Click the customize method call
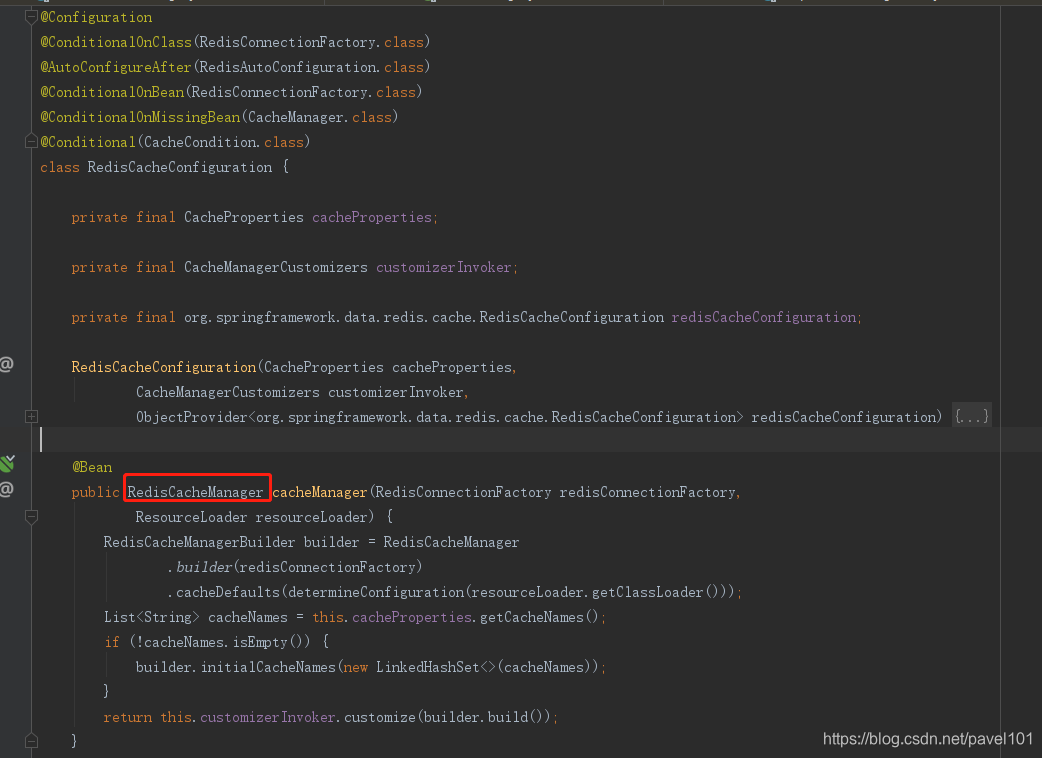Screen dimensions: 1042x758 [x=379, y=717]
